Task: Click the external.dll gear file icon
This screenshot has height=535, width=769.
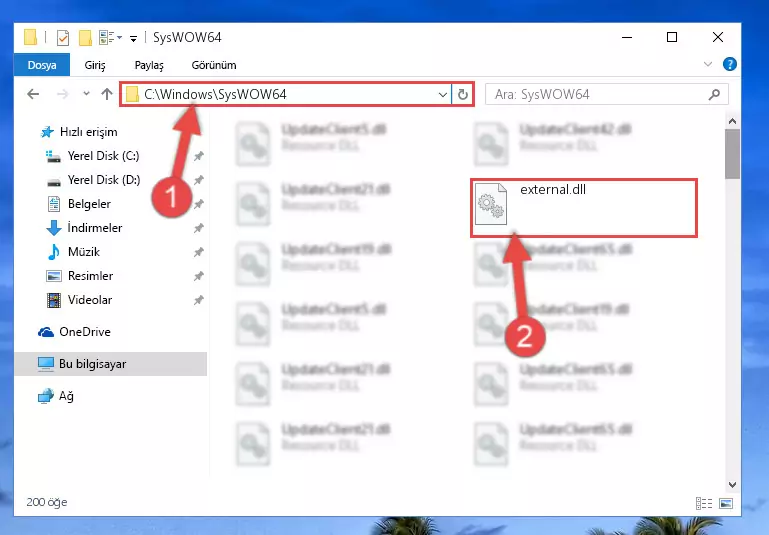Action: click(x=490, y=204)
